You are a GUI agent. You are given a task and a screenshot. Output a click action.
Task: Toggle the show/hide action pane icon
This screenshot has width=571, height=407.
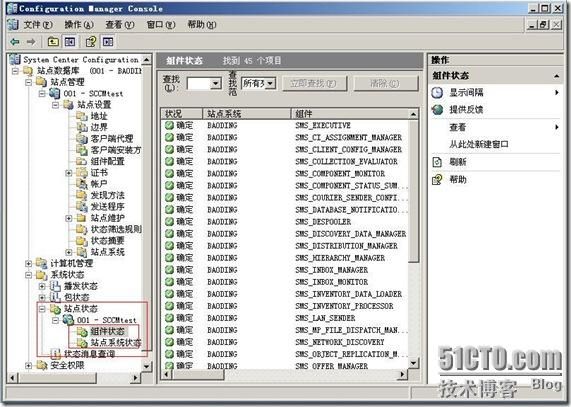(108, 42)
